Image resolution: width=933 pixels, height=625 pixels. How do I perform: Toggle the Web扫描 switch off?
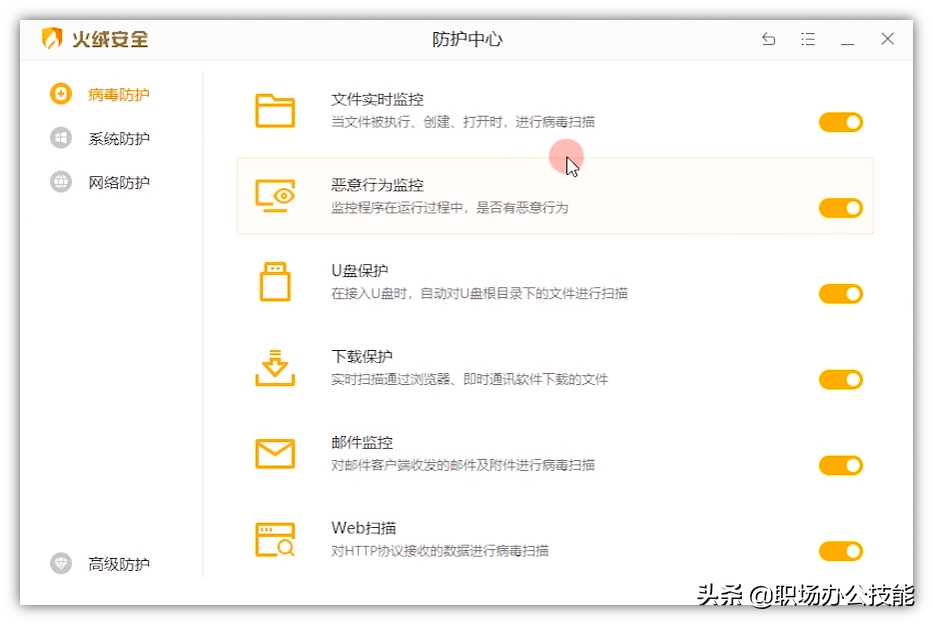840,551
